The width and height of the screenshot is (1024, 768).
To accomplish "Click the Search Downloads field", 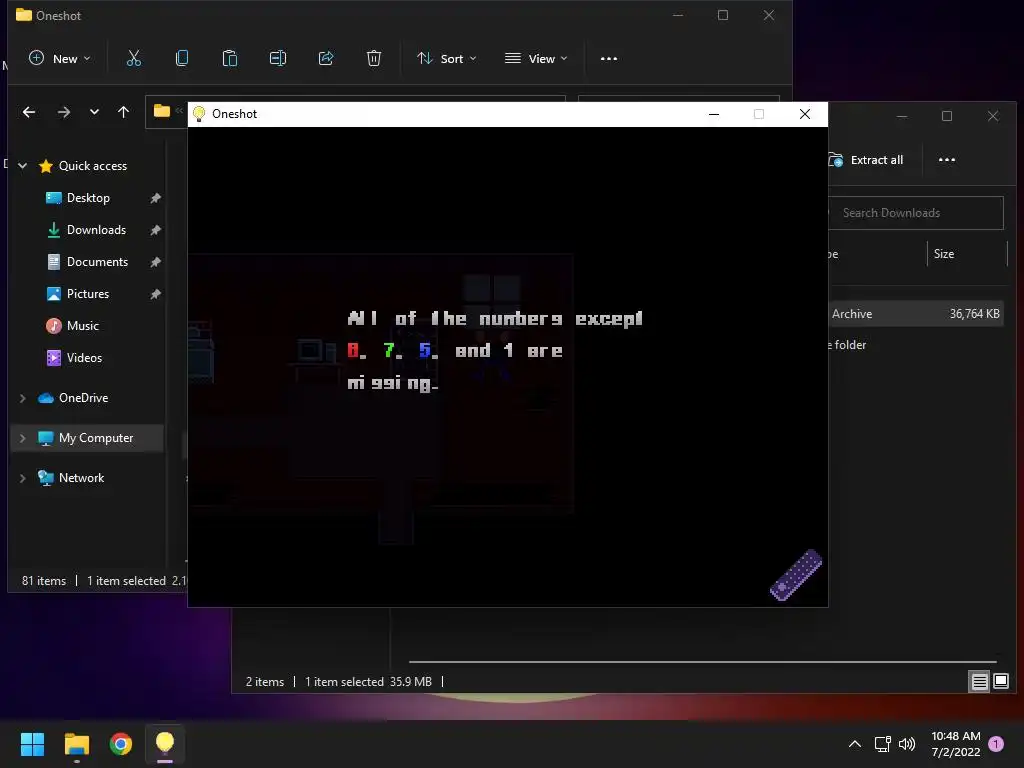I will coord(916,213).
